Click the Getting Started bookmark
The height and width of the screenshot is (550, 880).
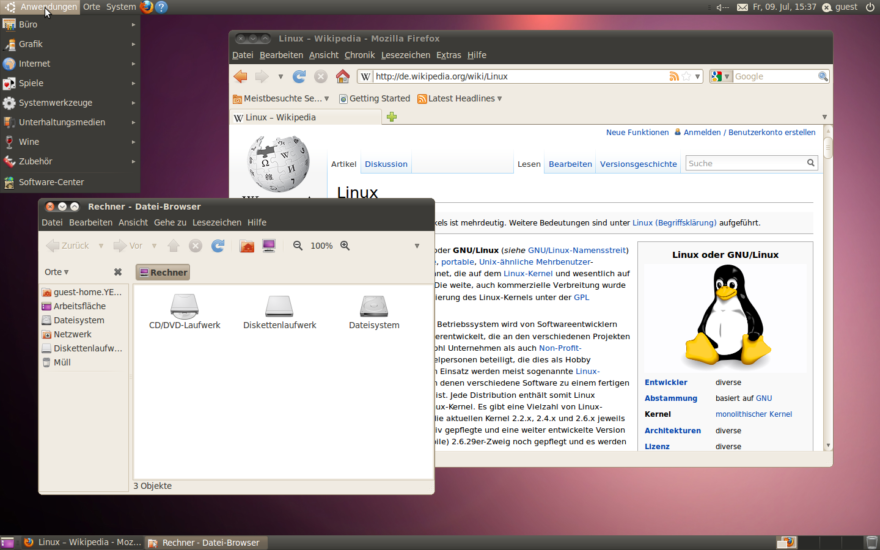point(374,98)
